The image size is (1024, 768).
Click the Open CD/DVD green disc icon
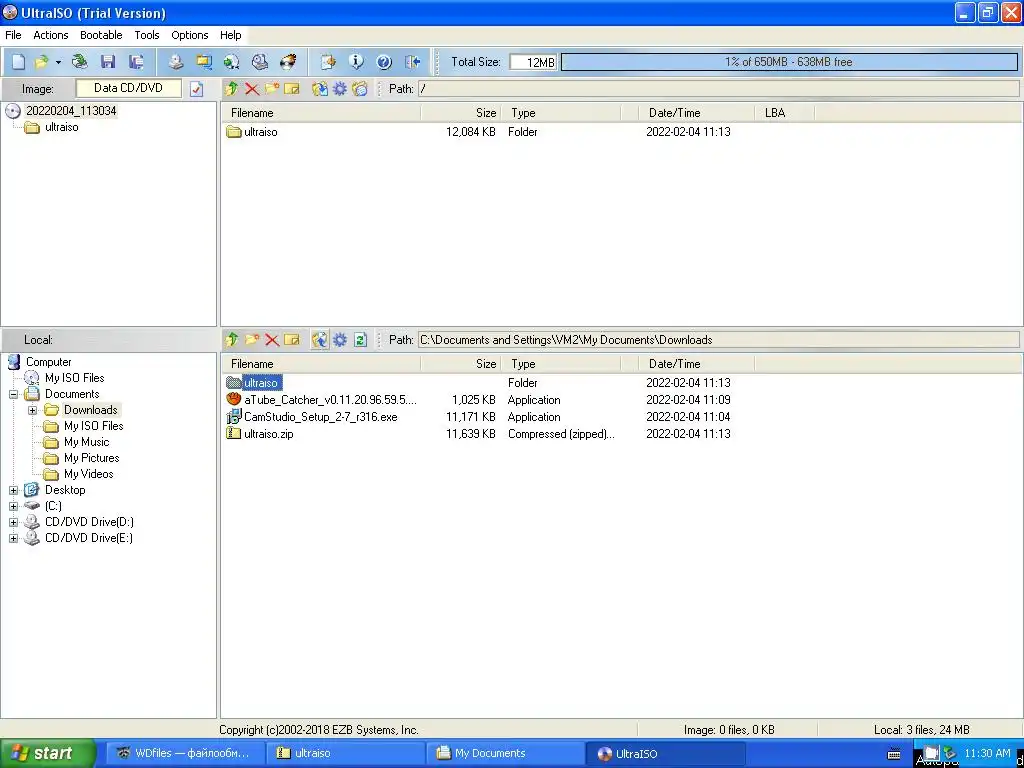point(80,62)
